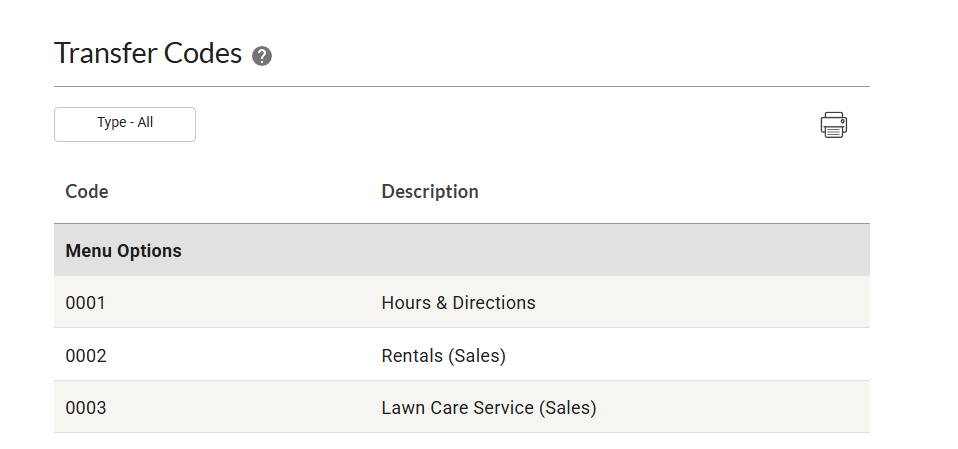Click '(Sales)' in the Lawn Care row

[x=567, y=408]
